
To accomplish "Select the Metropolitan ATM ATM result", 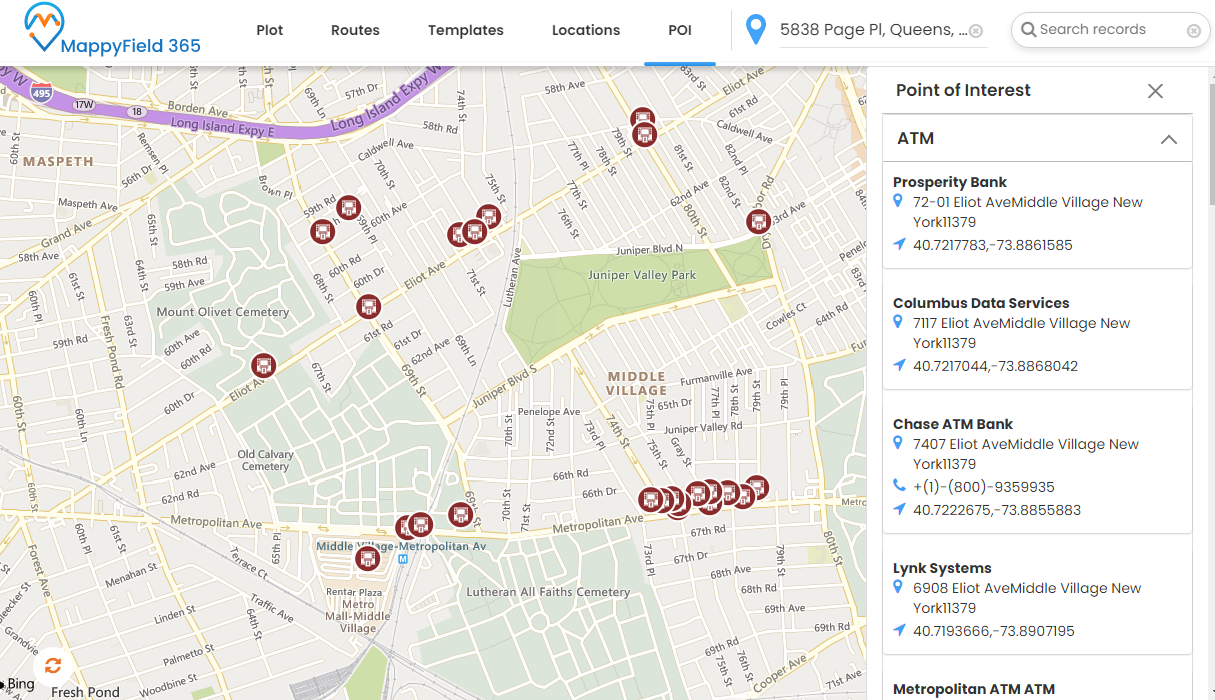I will (974, 689).
